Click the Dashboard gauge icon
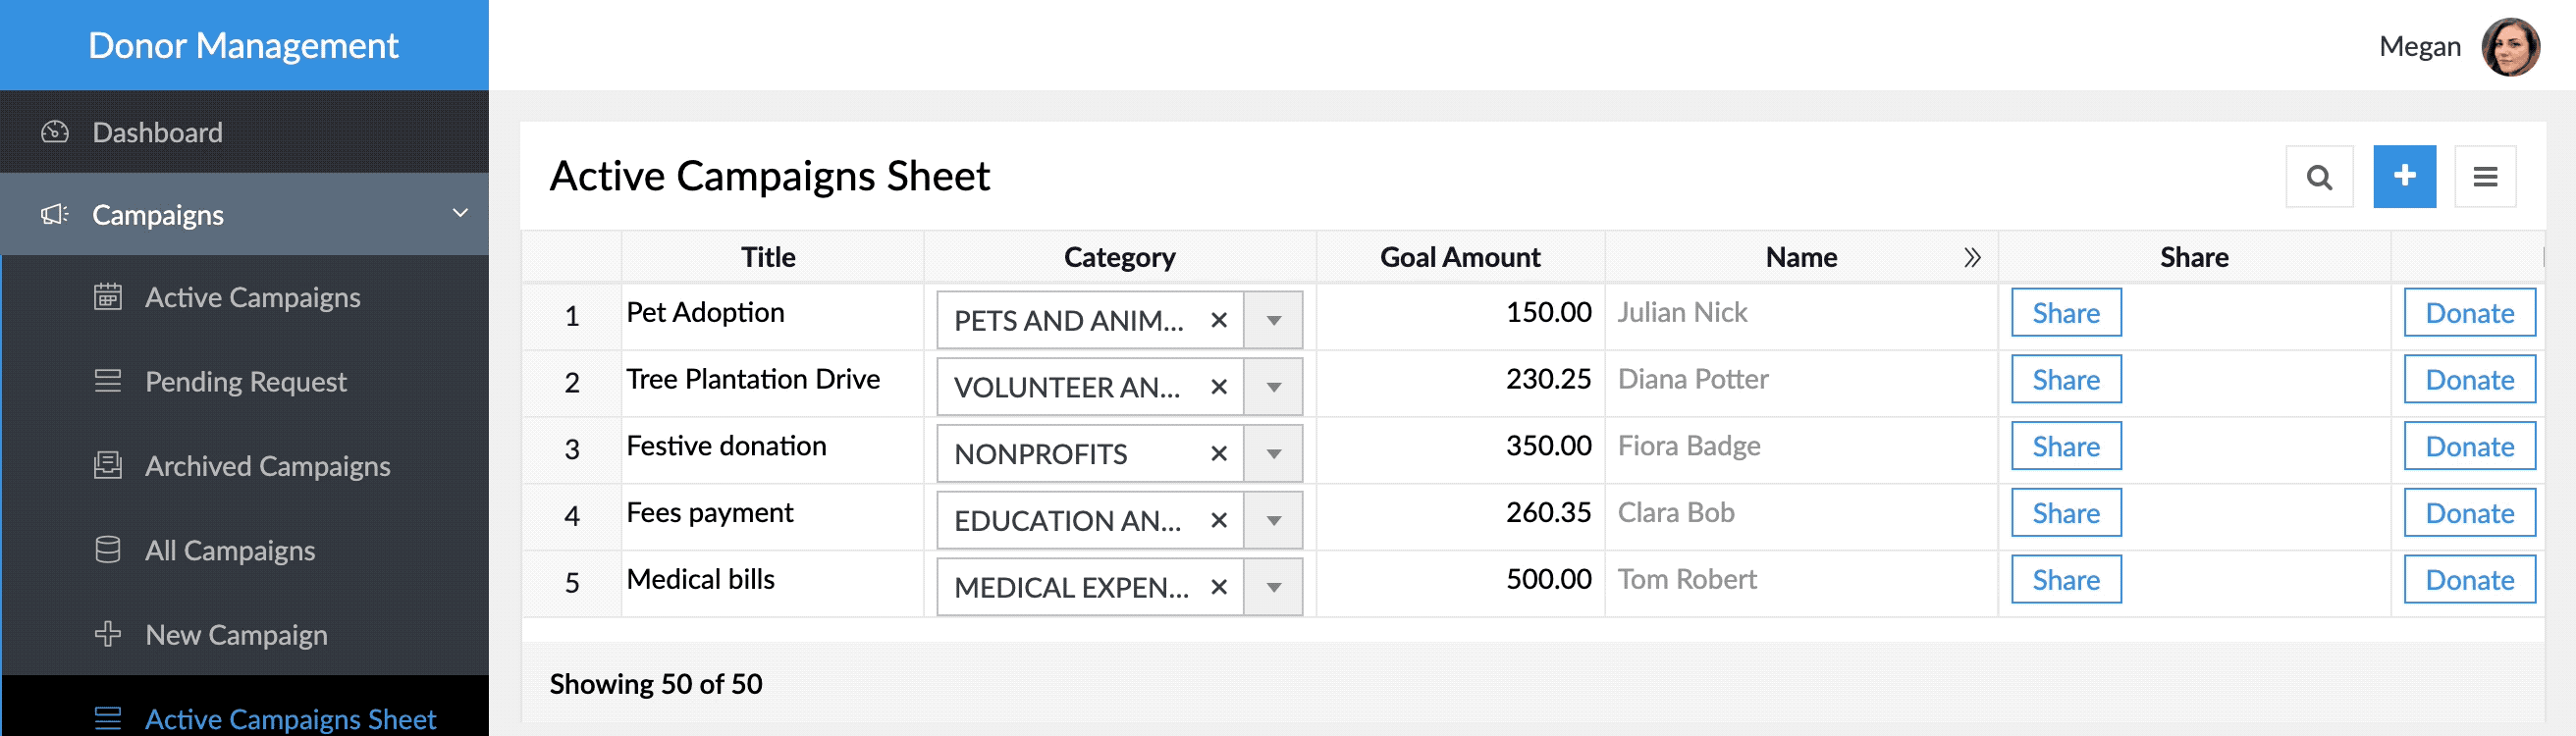The image size is (2576, 736). tap(55, 132)
